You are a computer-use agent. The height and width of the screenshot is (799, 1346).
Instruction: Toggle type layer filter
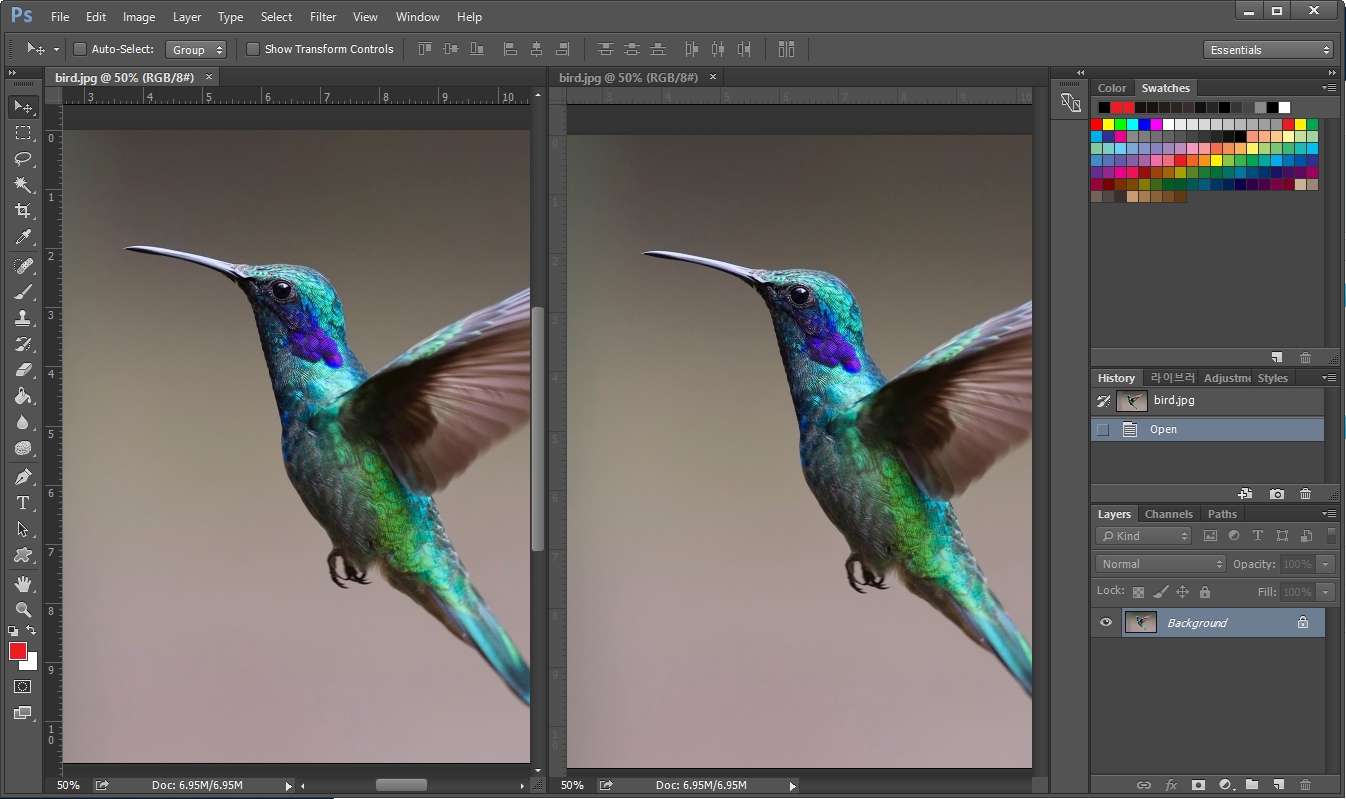coord(1258,536)
